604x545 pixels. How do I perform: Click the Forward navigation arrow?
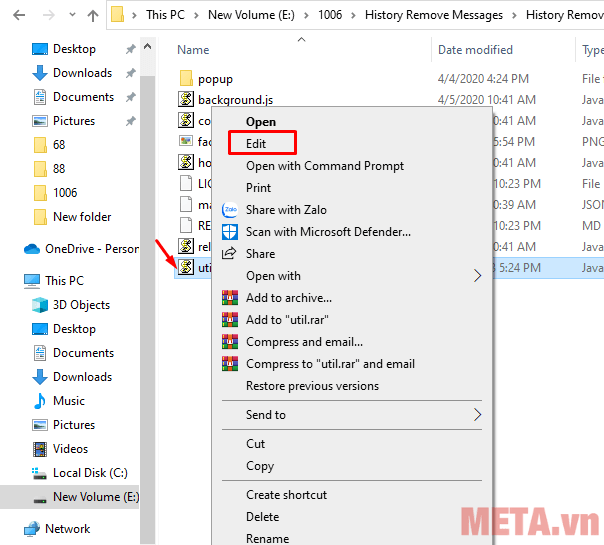(x=49, y=15)
